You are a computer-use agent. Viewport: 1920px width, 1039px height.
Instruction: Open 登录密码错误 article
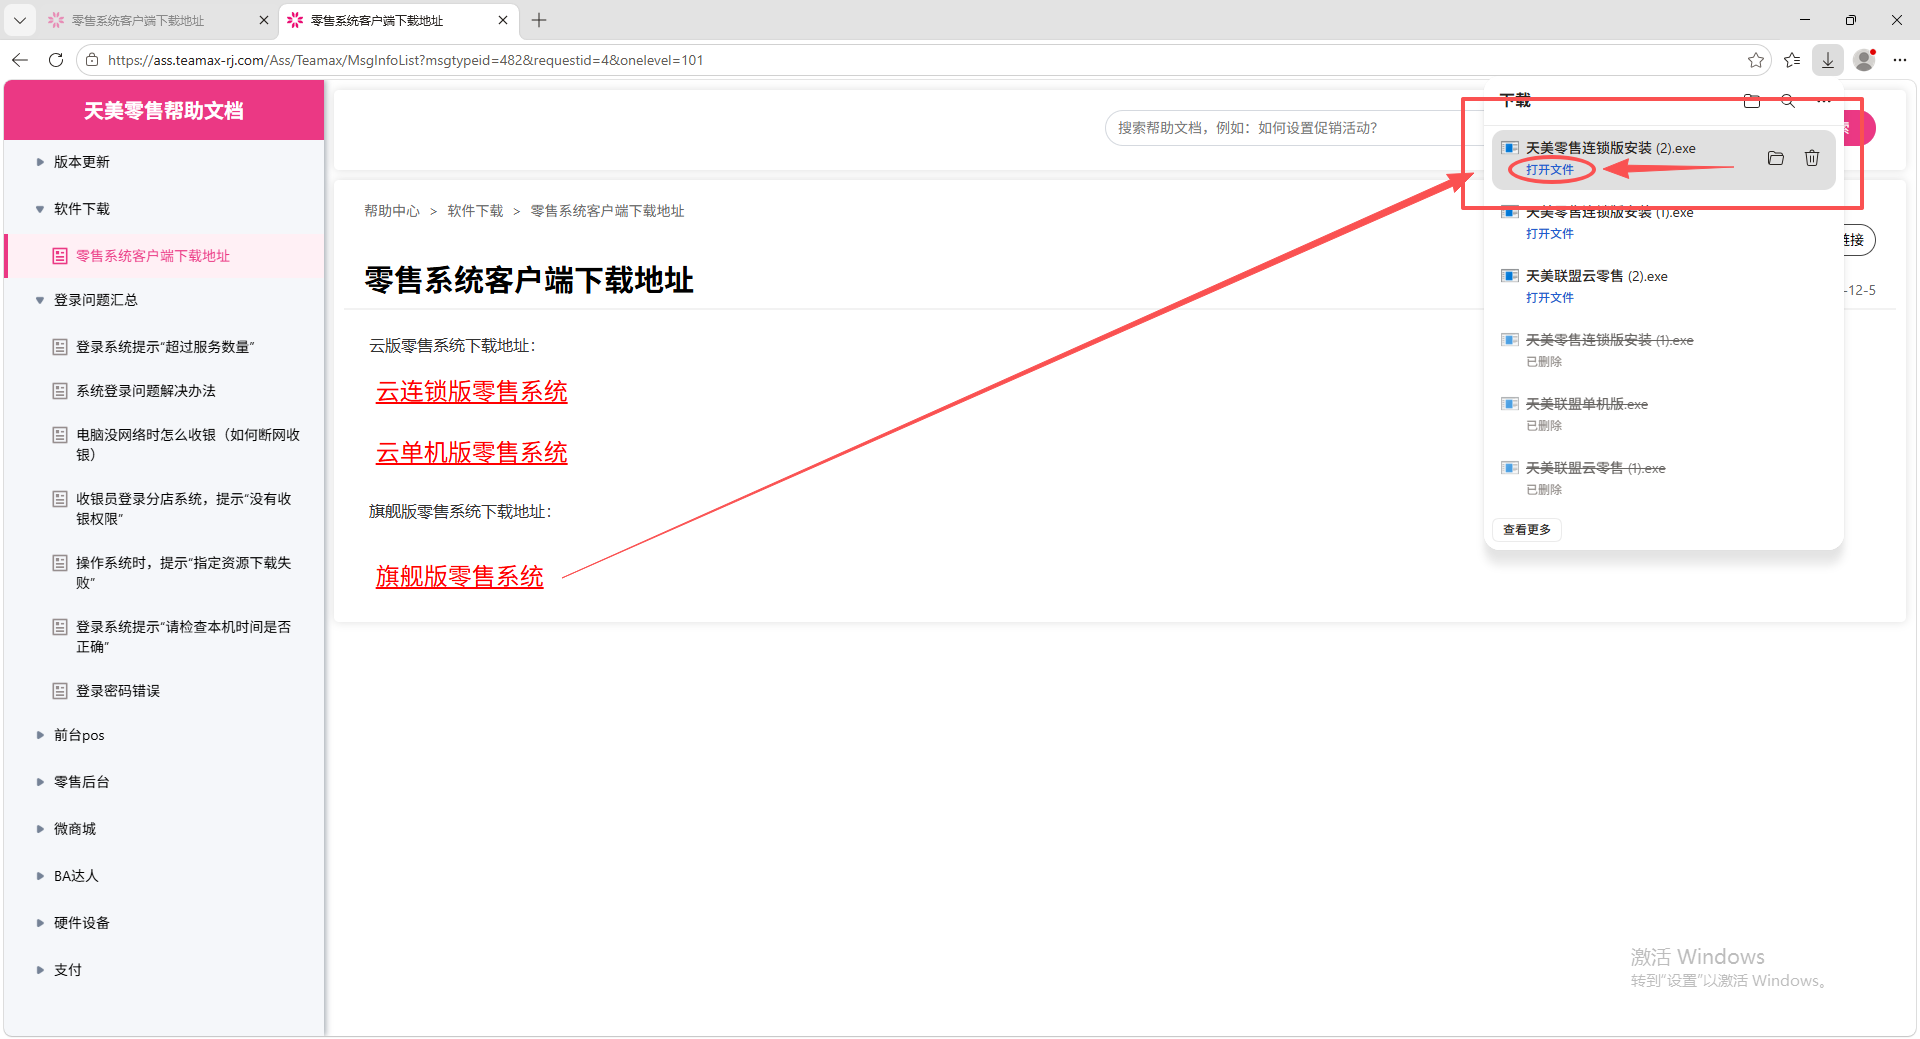click(x=118, y=691)
